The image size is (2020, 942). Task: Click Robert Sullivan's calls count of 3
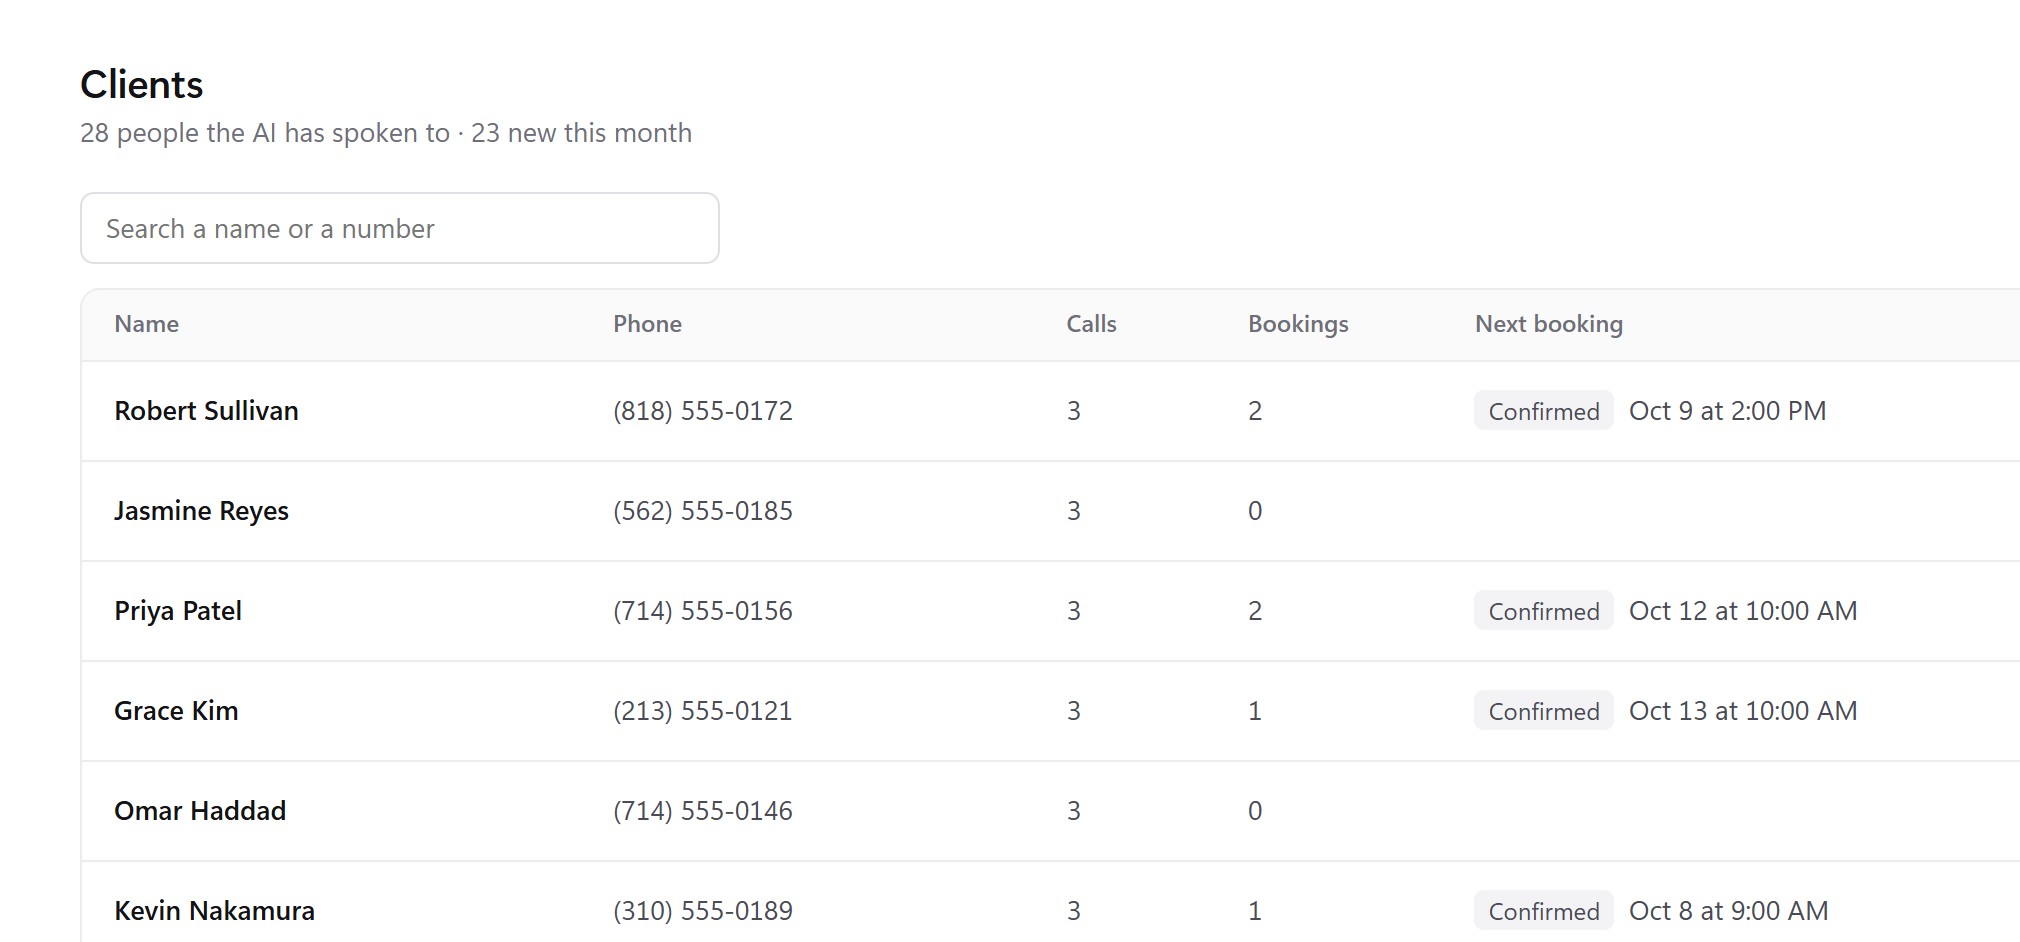tap(1074, 411)
